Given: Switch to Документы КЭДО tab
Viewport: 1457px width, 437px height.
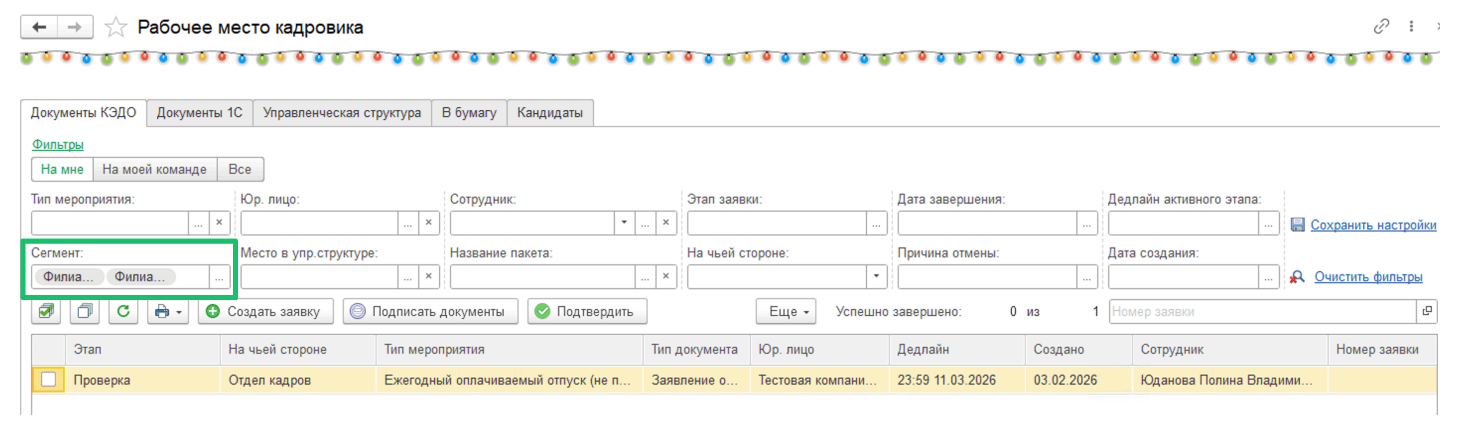Looking at the screenshot, I should pyautogui.click(x=84, y=113).
